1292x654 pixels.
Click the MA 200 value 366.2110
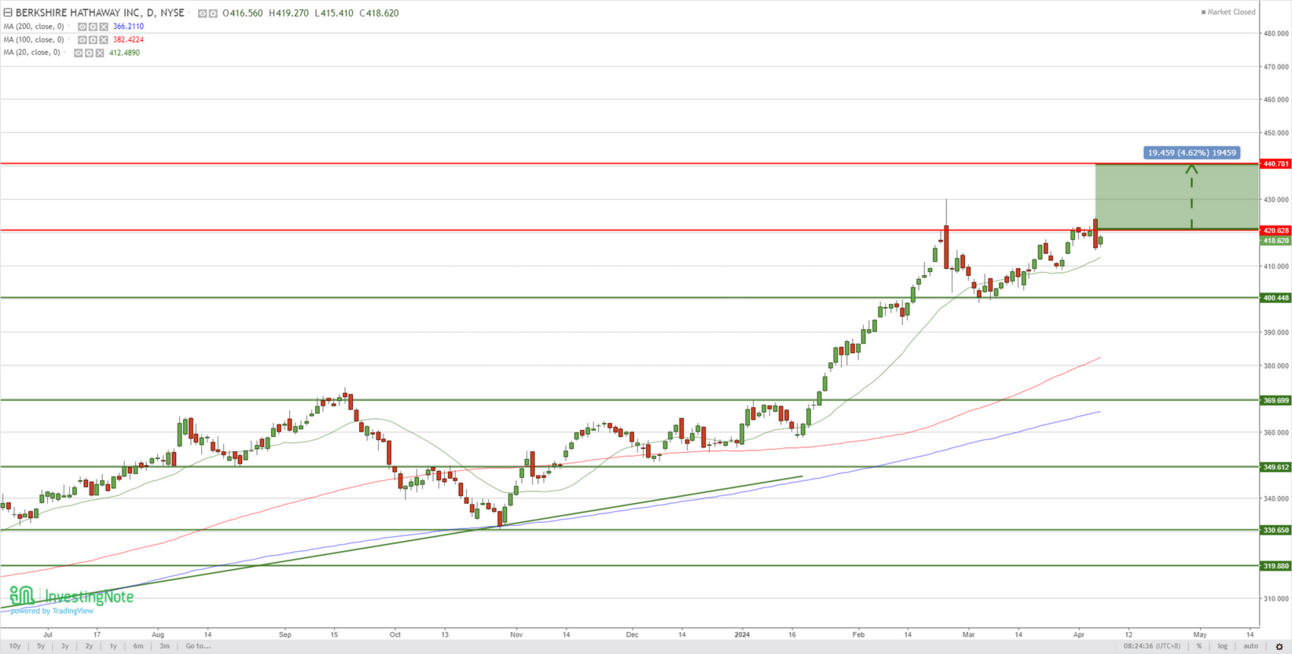click(129, 27)
